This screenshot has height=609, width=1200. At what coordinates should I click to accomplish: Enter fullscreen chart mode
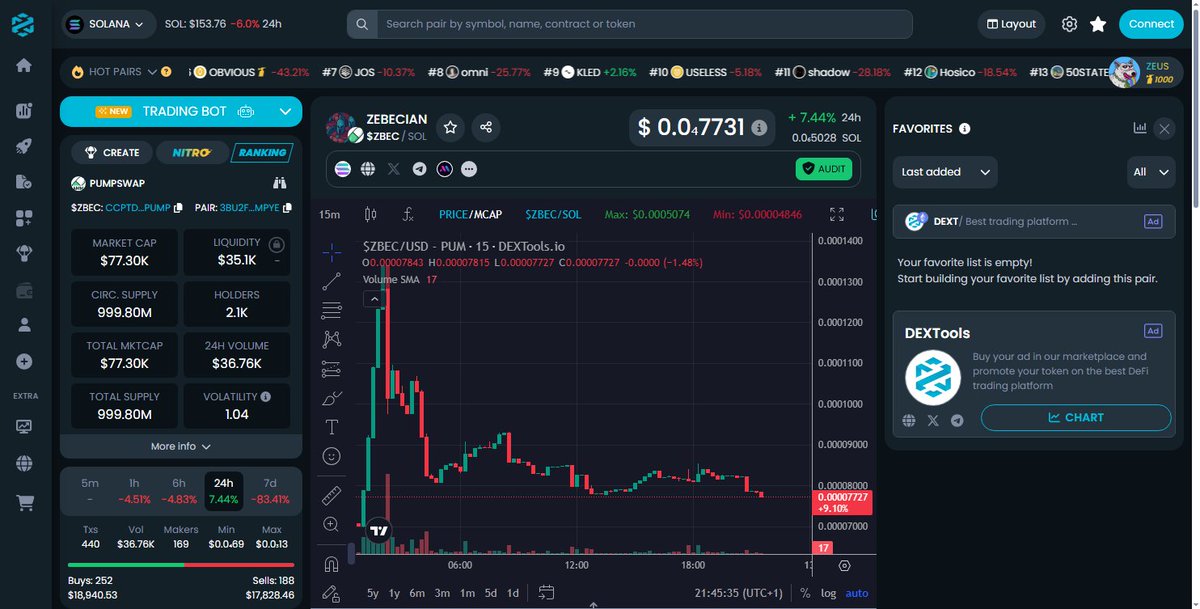(837, 214)
